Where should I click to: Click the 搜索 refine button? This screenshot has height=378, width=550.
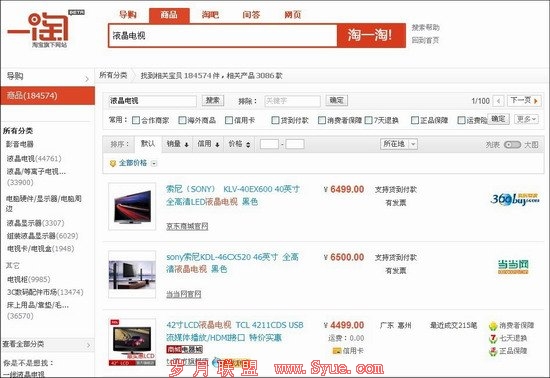pos(213,101)
